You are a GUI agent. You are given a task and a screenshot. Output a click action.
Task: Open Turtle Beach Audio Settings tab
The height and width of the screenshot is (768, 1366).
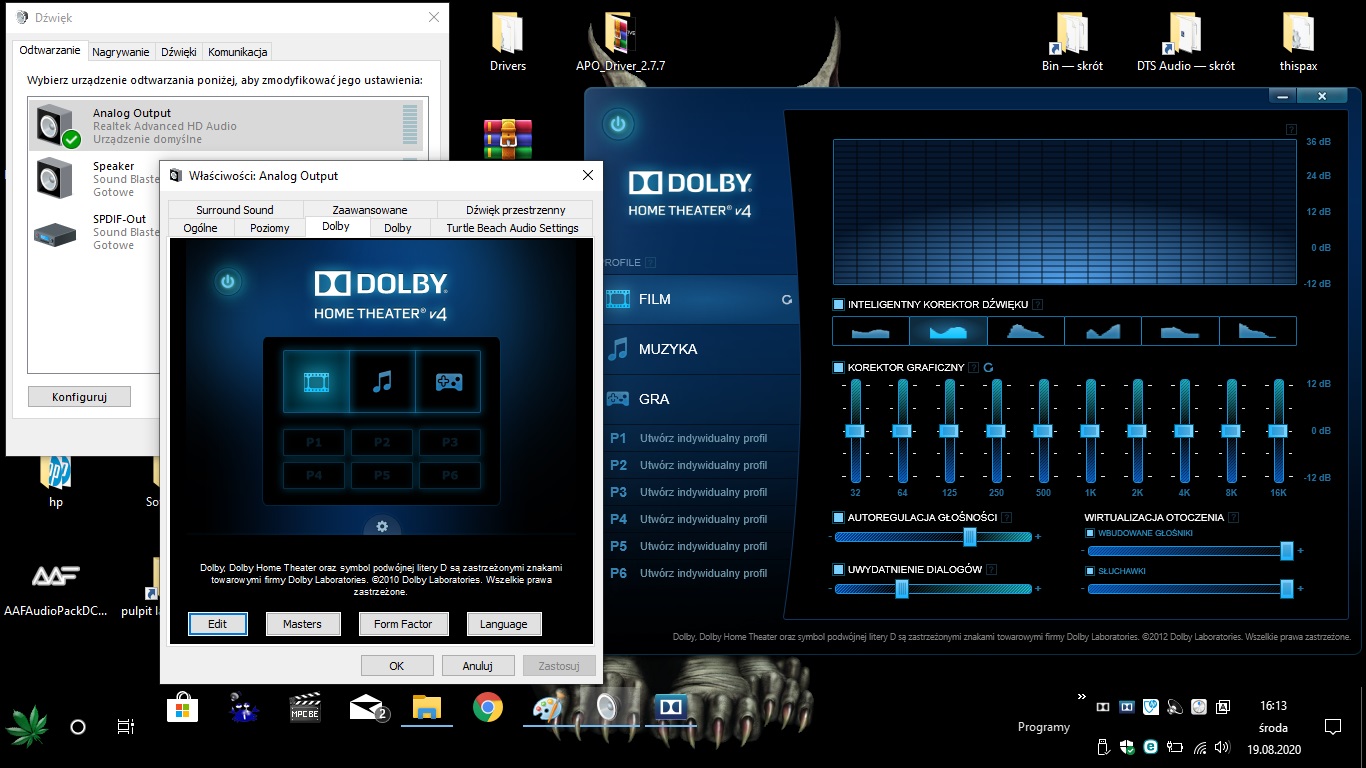(512, 228)
